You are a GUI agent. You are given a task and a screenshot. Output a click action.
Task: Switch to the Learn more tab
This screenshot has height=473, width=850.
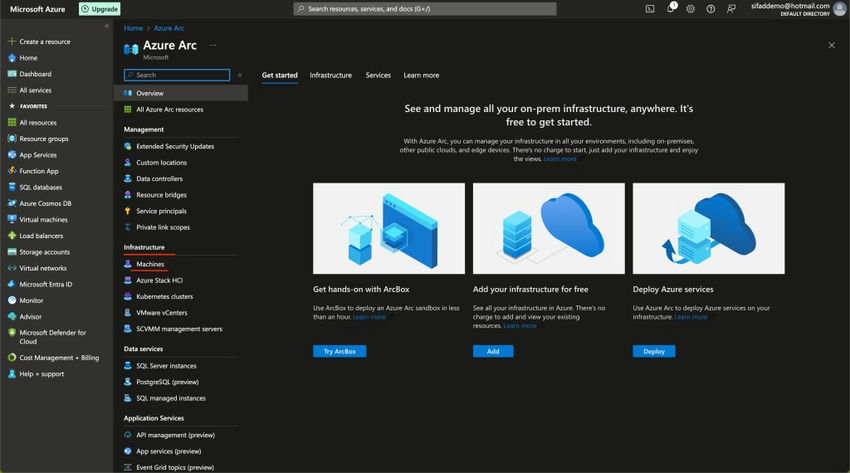pos(421,75)
